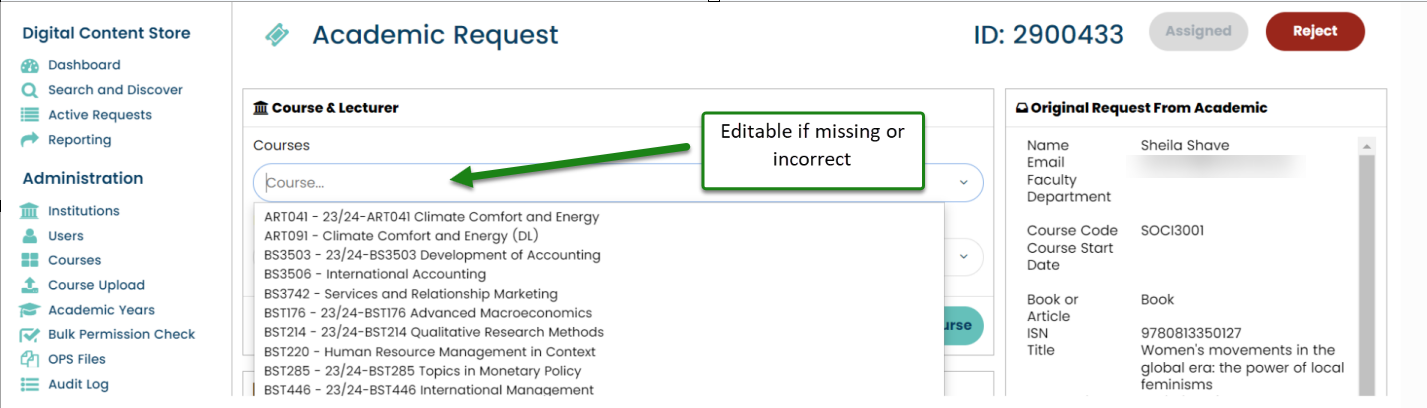Open the OPS Files menu item
Image resolution: width=1427 pixels, height=408 pixels.
tap(76, 359)
